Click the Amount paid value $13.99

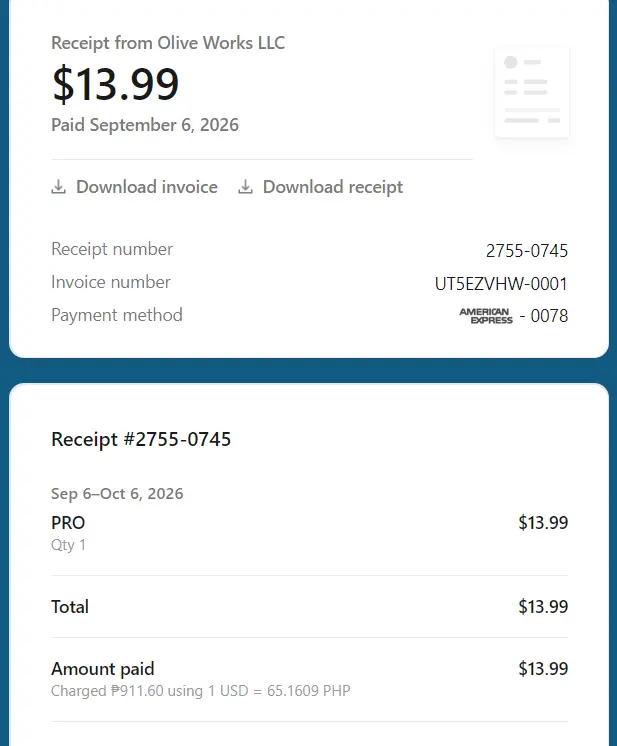(543, 668)
